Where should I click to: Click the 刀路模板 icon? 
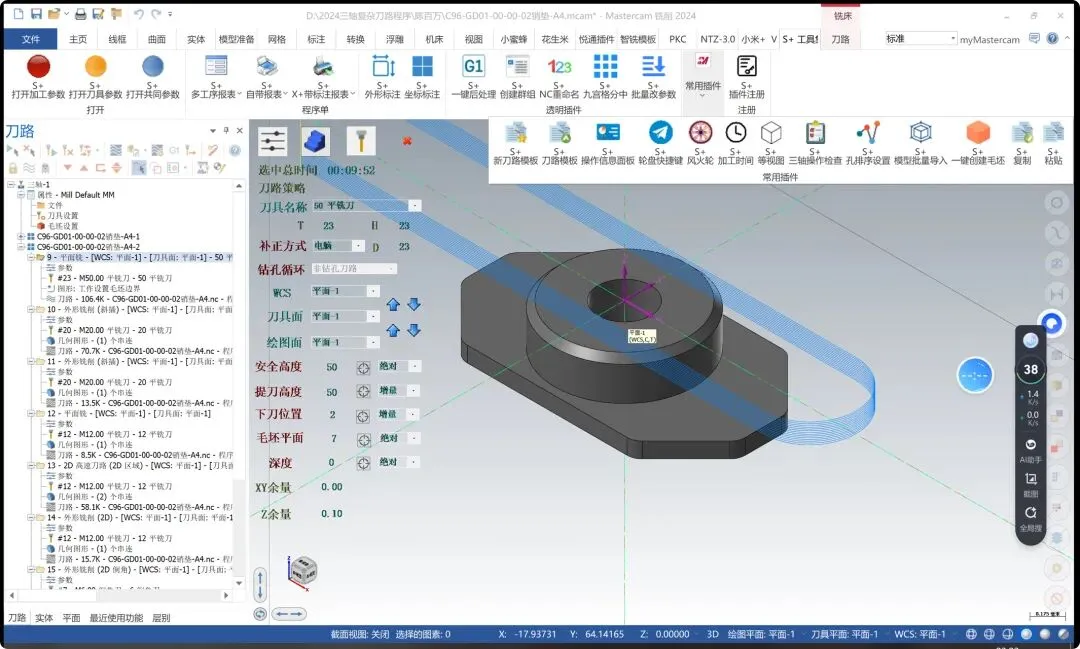tap(559, 133)
